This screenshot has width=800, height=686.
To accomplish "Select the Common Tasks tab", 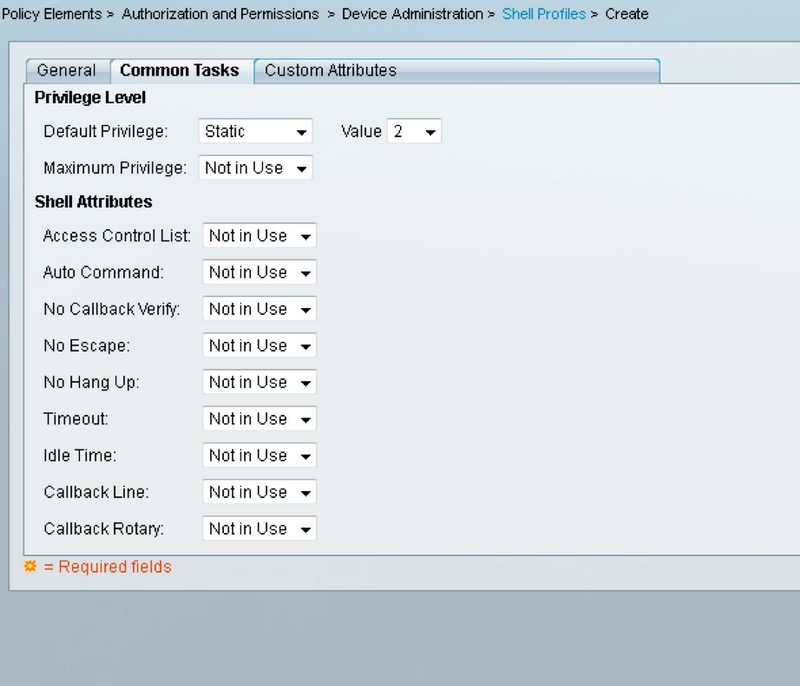I will (x=180, y=70).
